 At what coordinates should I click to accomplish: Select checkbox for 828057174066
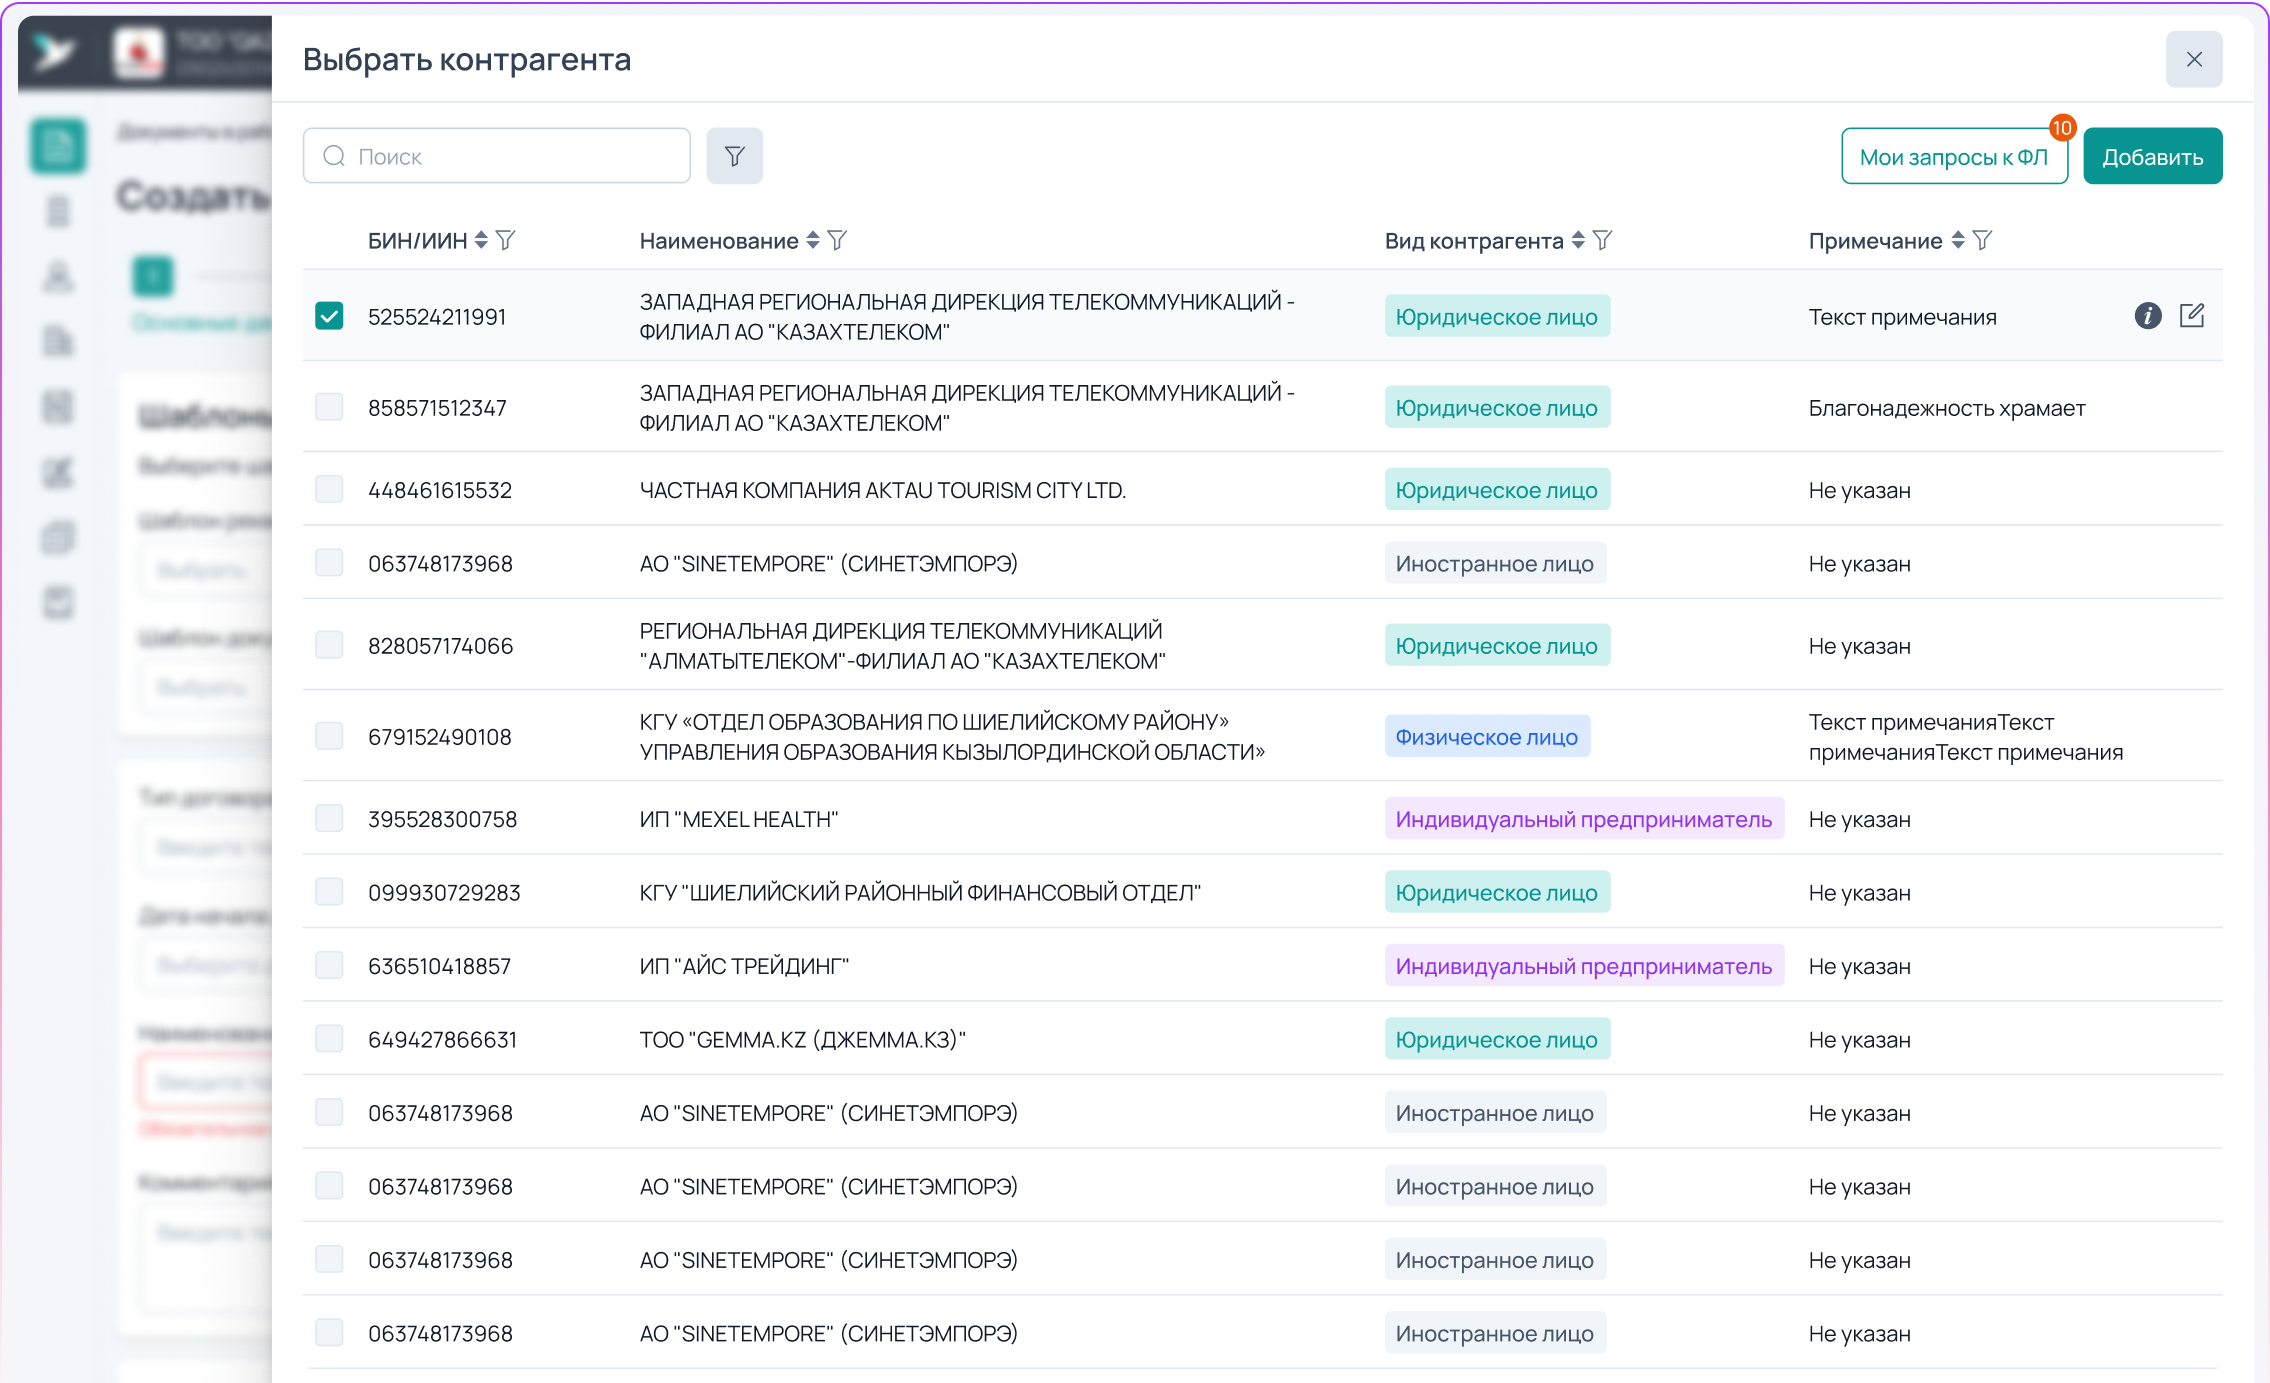pos(329,645)
